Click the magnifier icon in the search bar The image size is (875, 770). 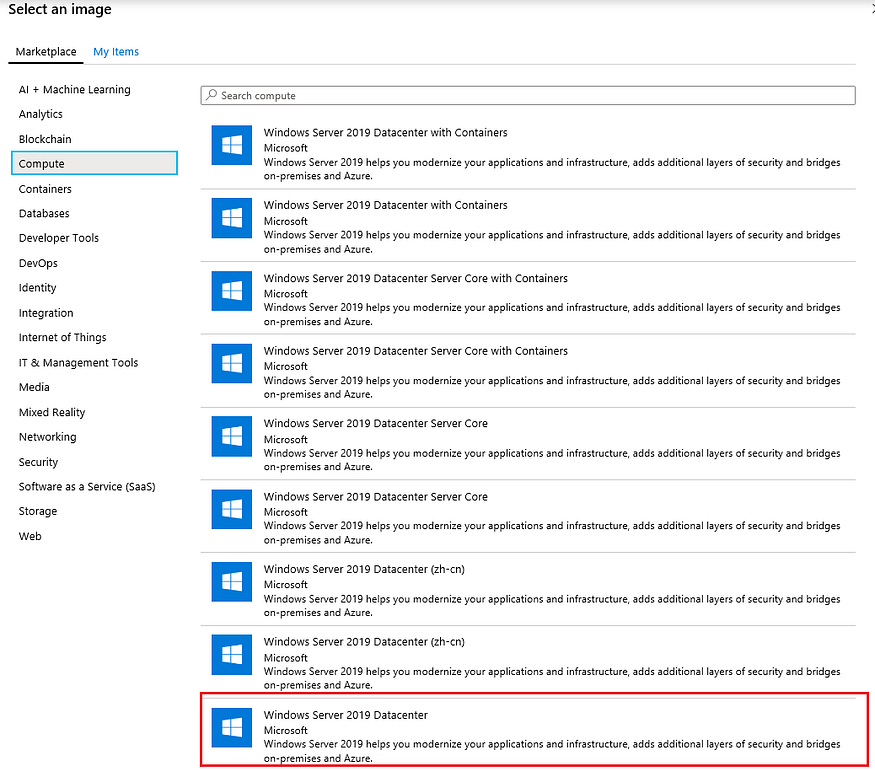[211, 95]
